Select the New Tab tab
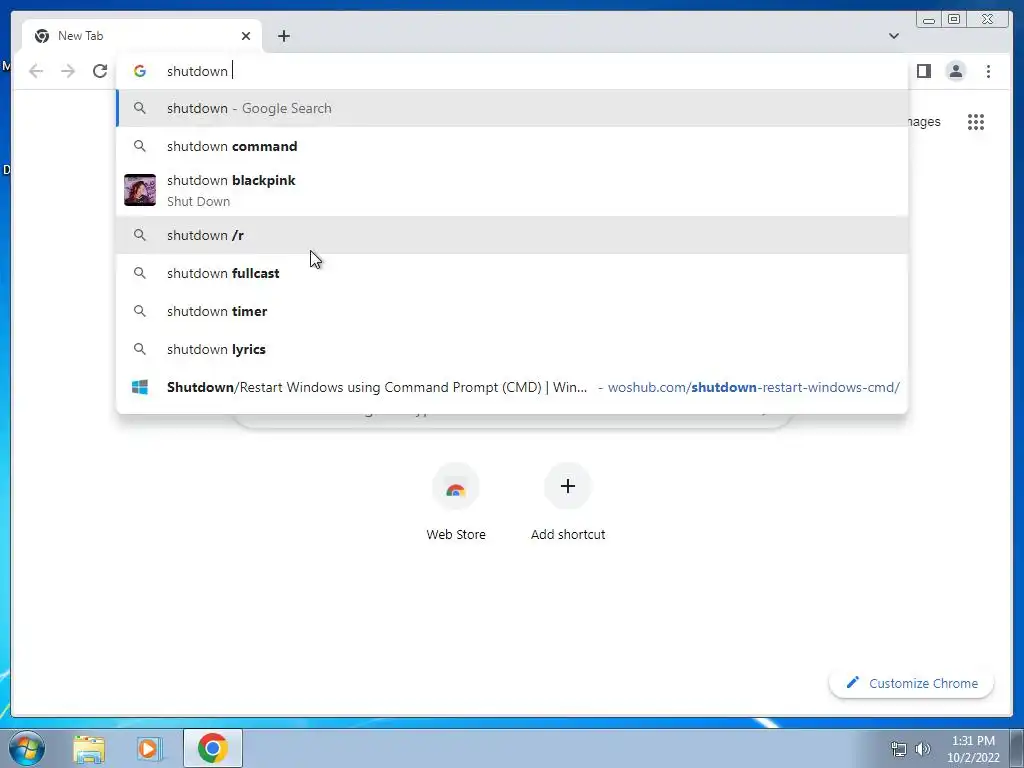 142,36
